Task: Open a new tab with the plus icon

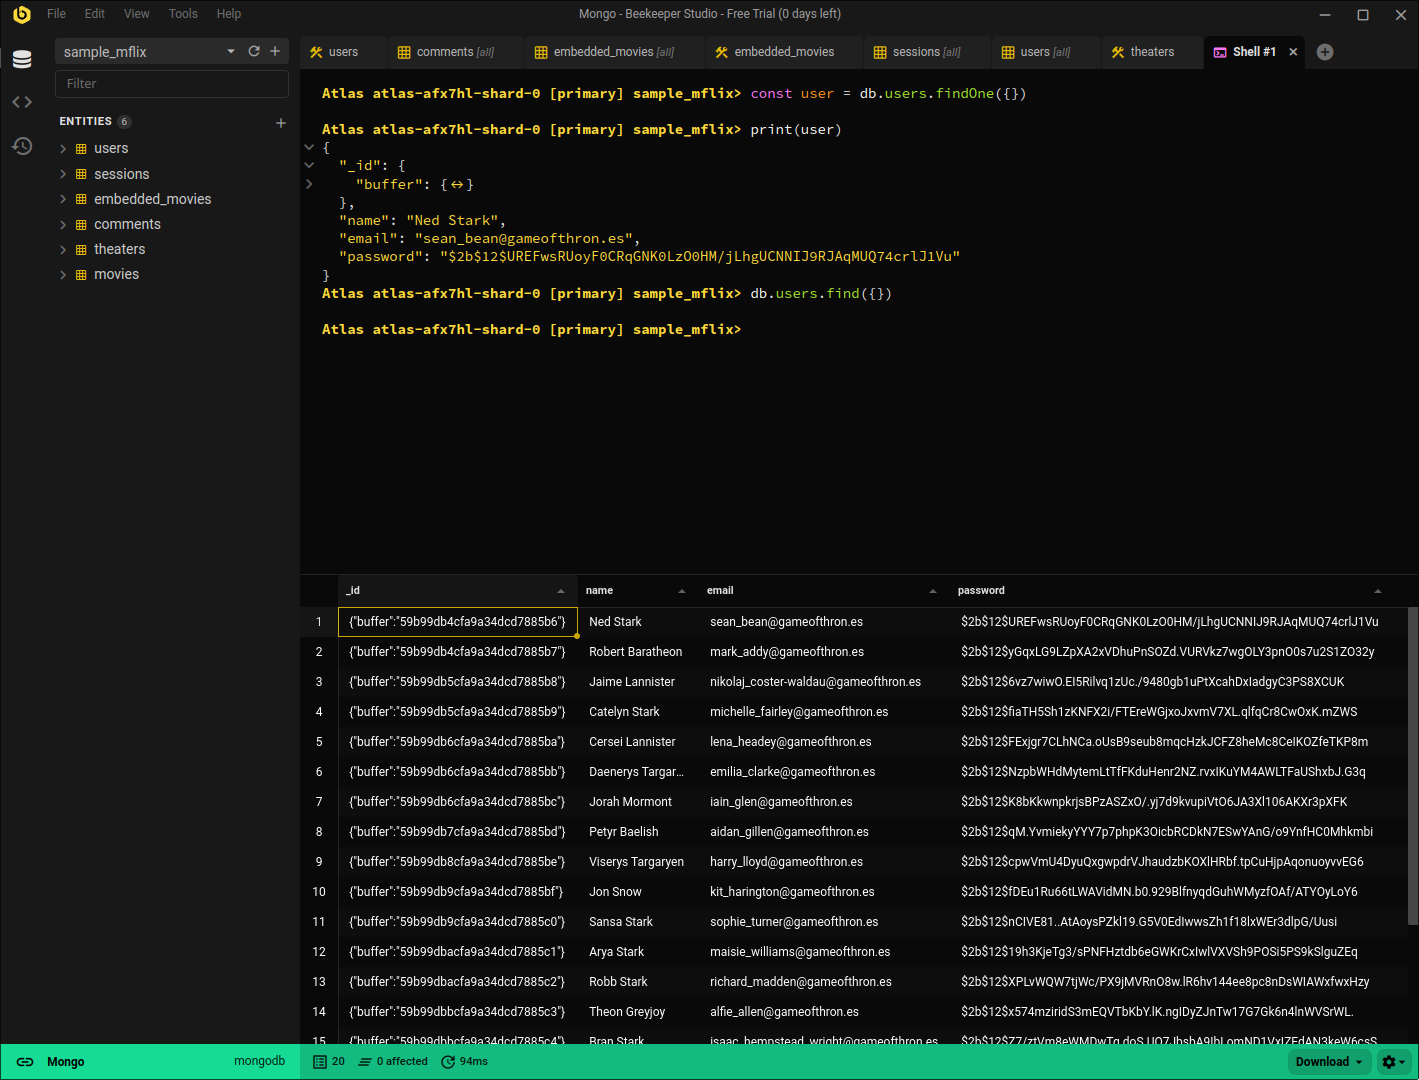Action: (x=1325, y=51)
